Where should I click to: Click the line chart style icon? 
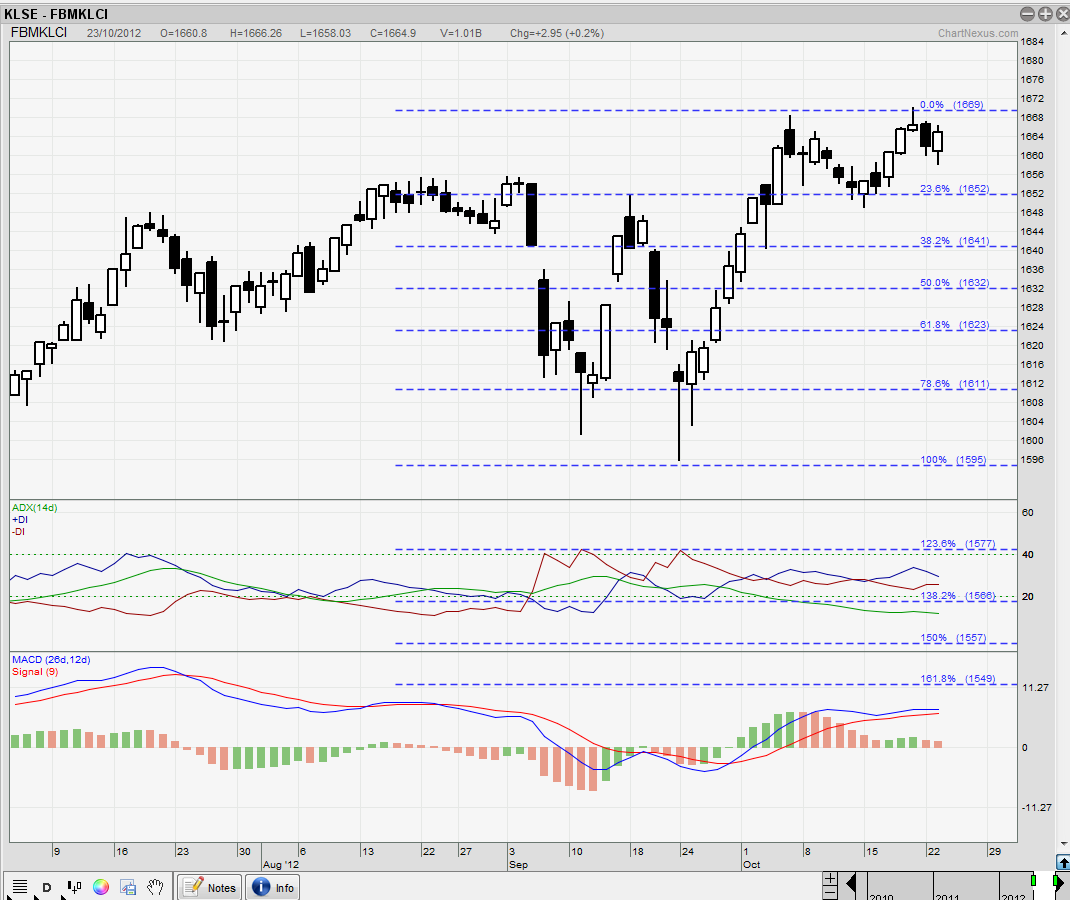point(19,887)
